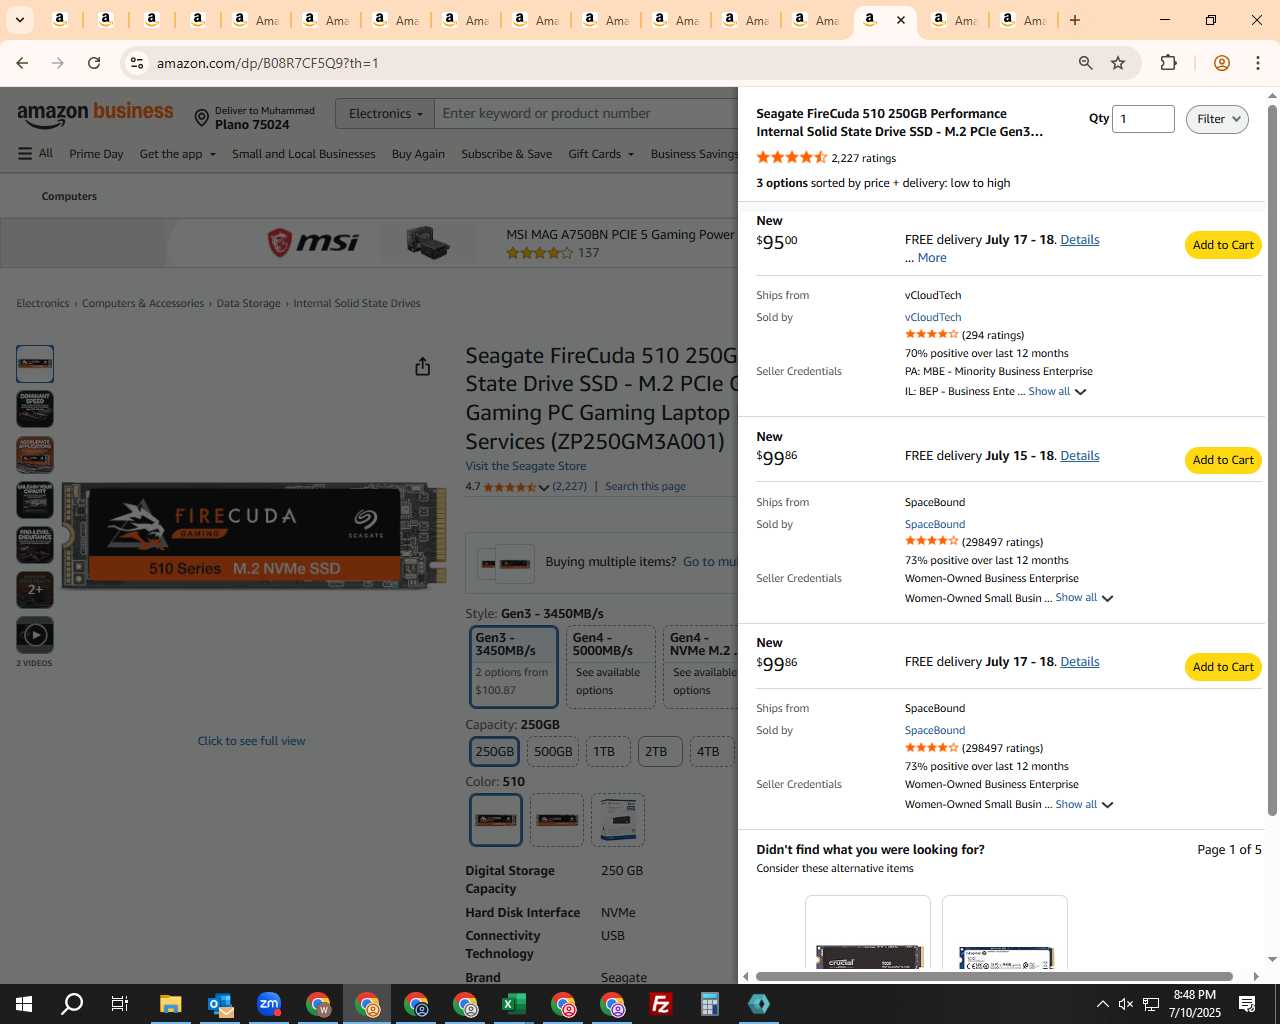1280x1024 pixels.
Task: Open Excel from the taskbar
Action: point(513,1004)
